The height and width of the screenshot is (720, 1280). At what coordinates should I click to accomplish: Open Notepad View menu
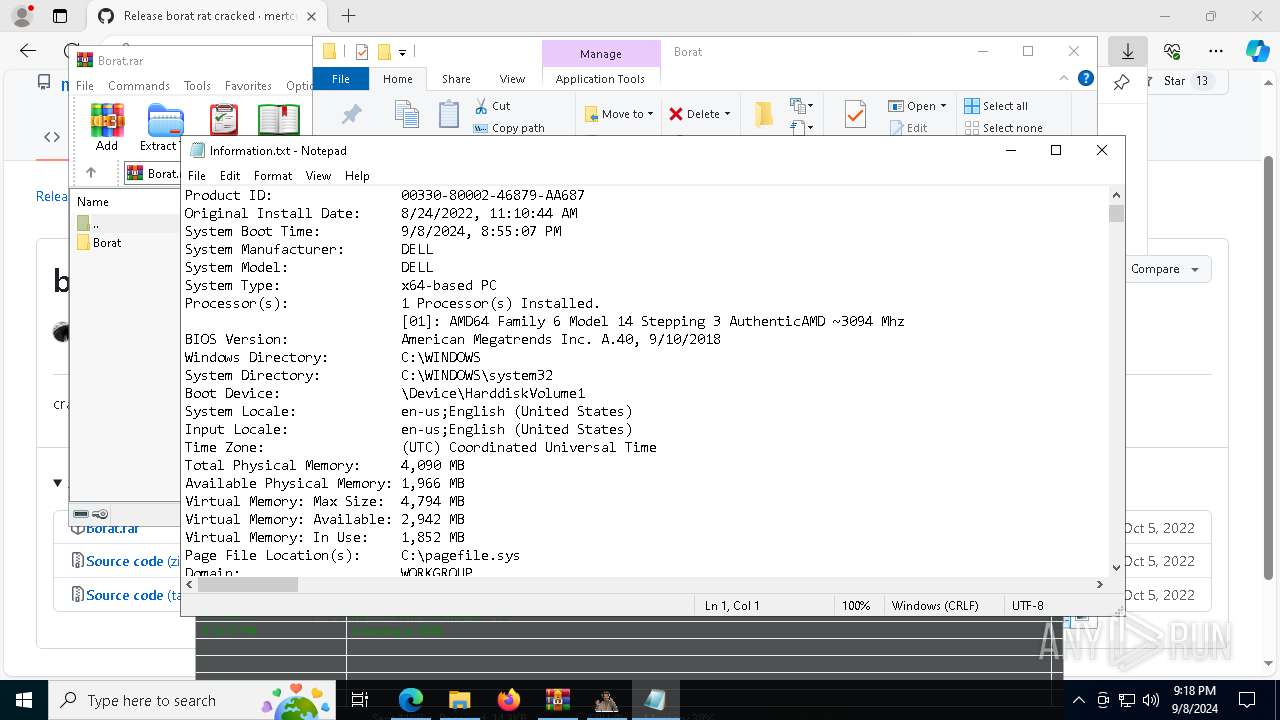point(318,175)
